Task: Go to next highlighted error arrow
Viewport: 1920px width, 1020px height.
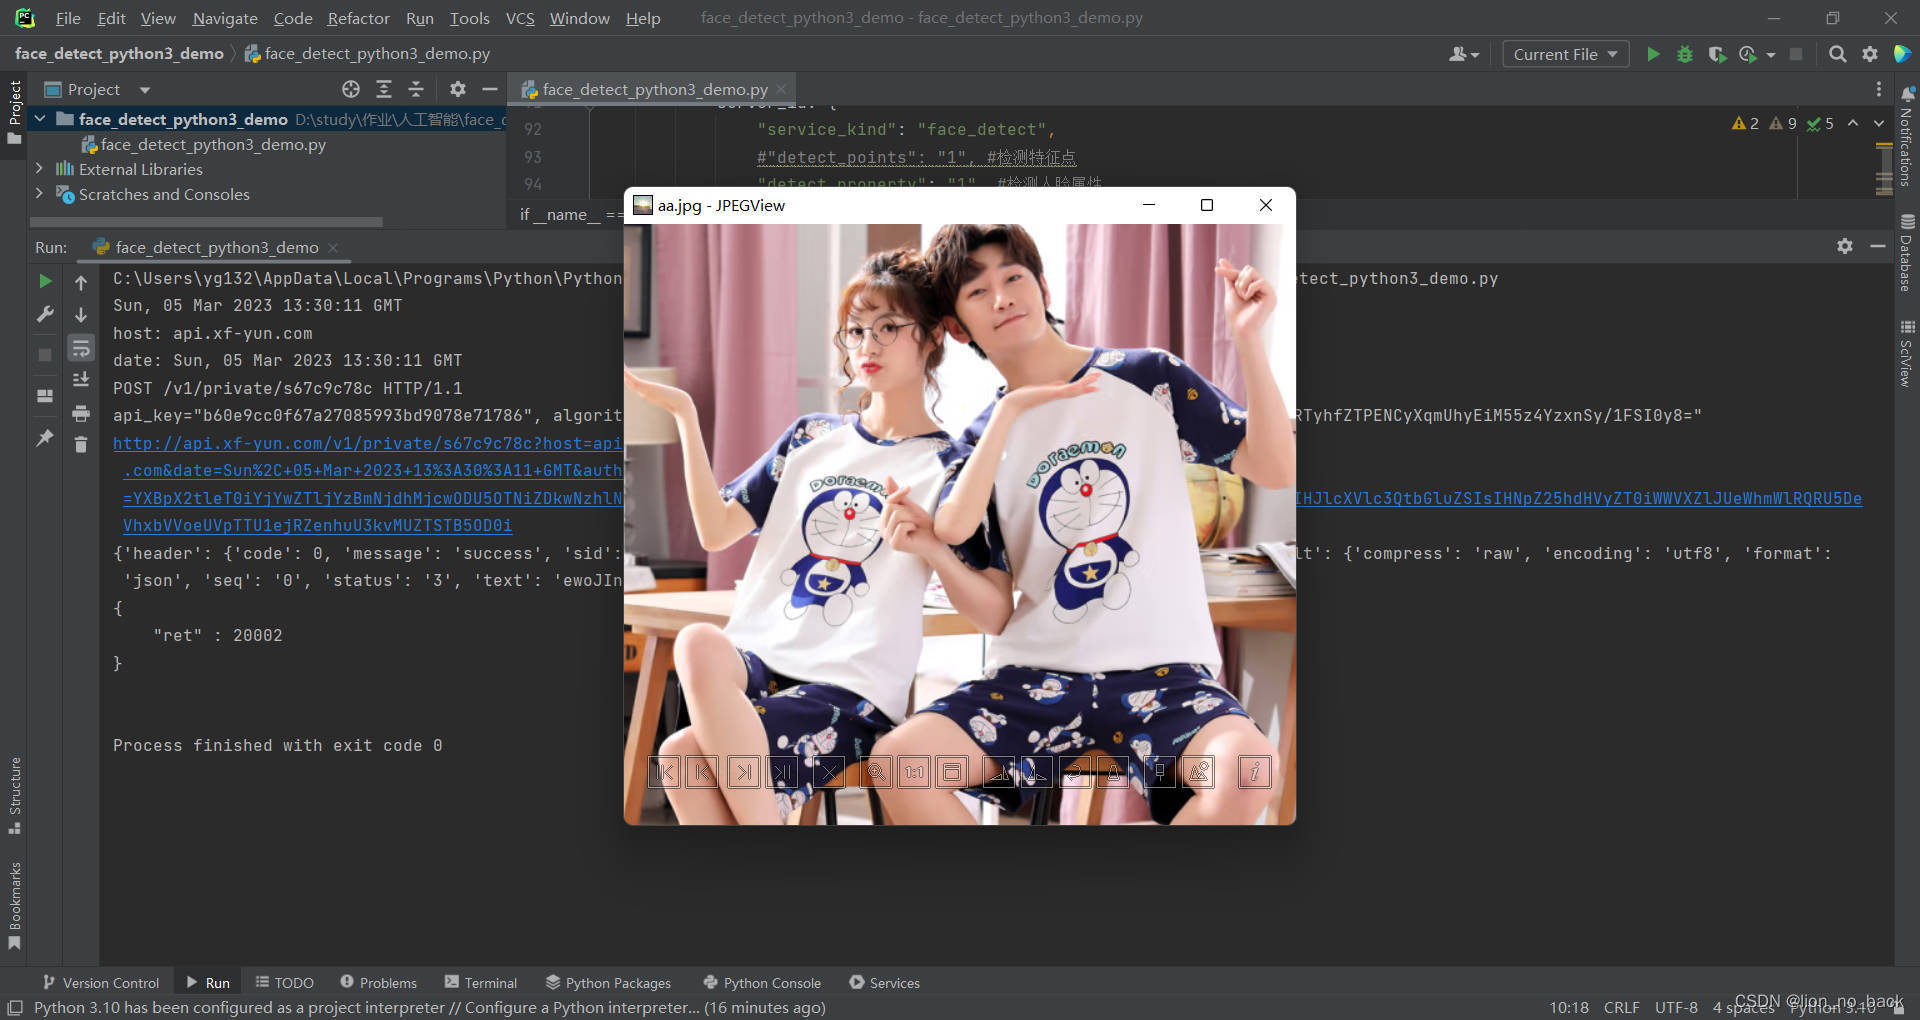Action: click(1879, 123)
